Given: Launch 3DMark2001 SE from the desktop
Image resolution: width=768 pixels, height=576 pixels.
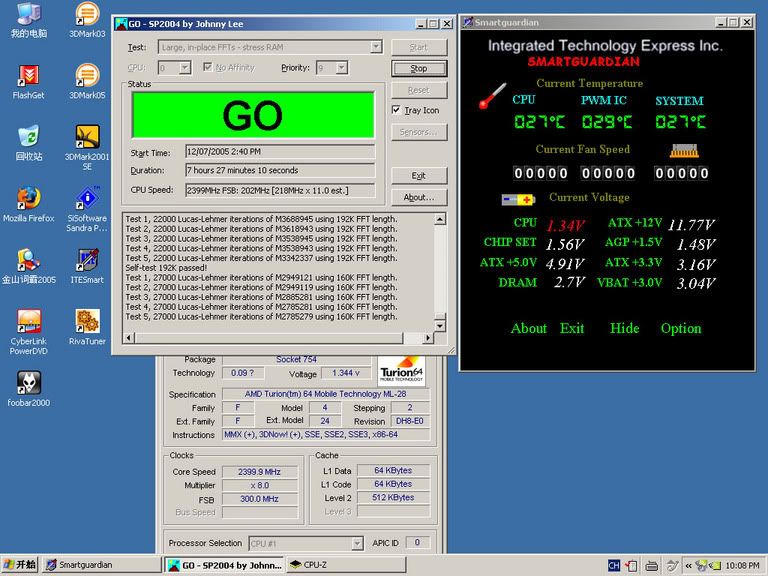Looking at the screenshot, I should 87,147.
